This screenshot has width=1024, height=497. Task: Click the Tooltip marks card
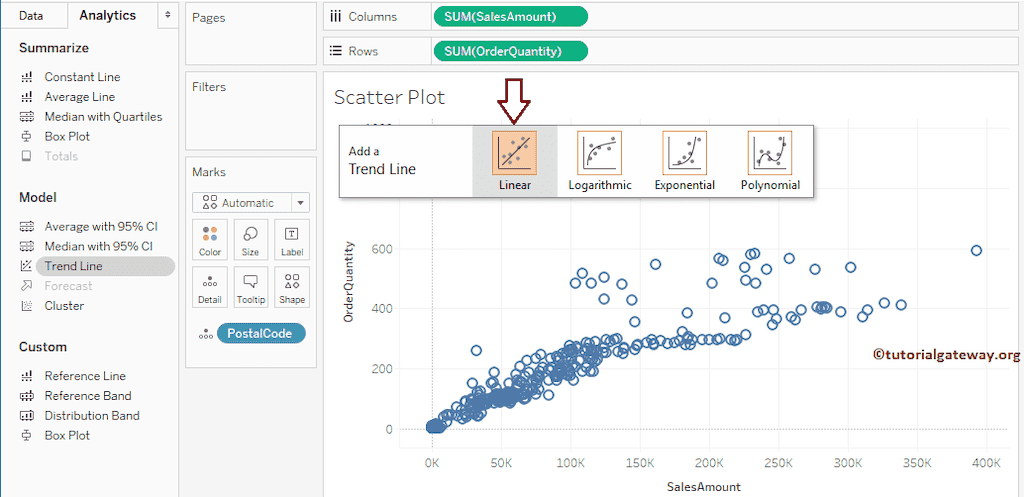tap(251, 287)
